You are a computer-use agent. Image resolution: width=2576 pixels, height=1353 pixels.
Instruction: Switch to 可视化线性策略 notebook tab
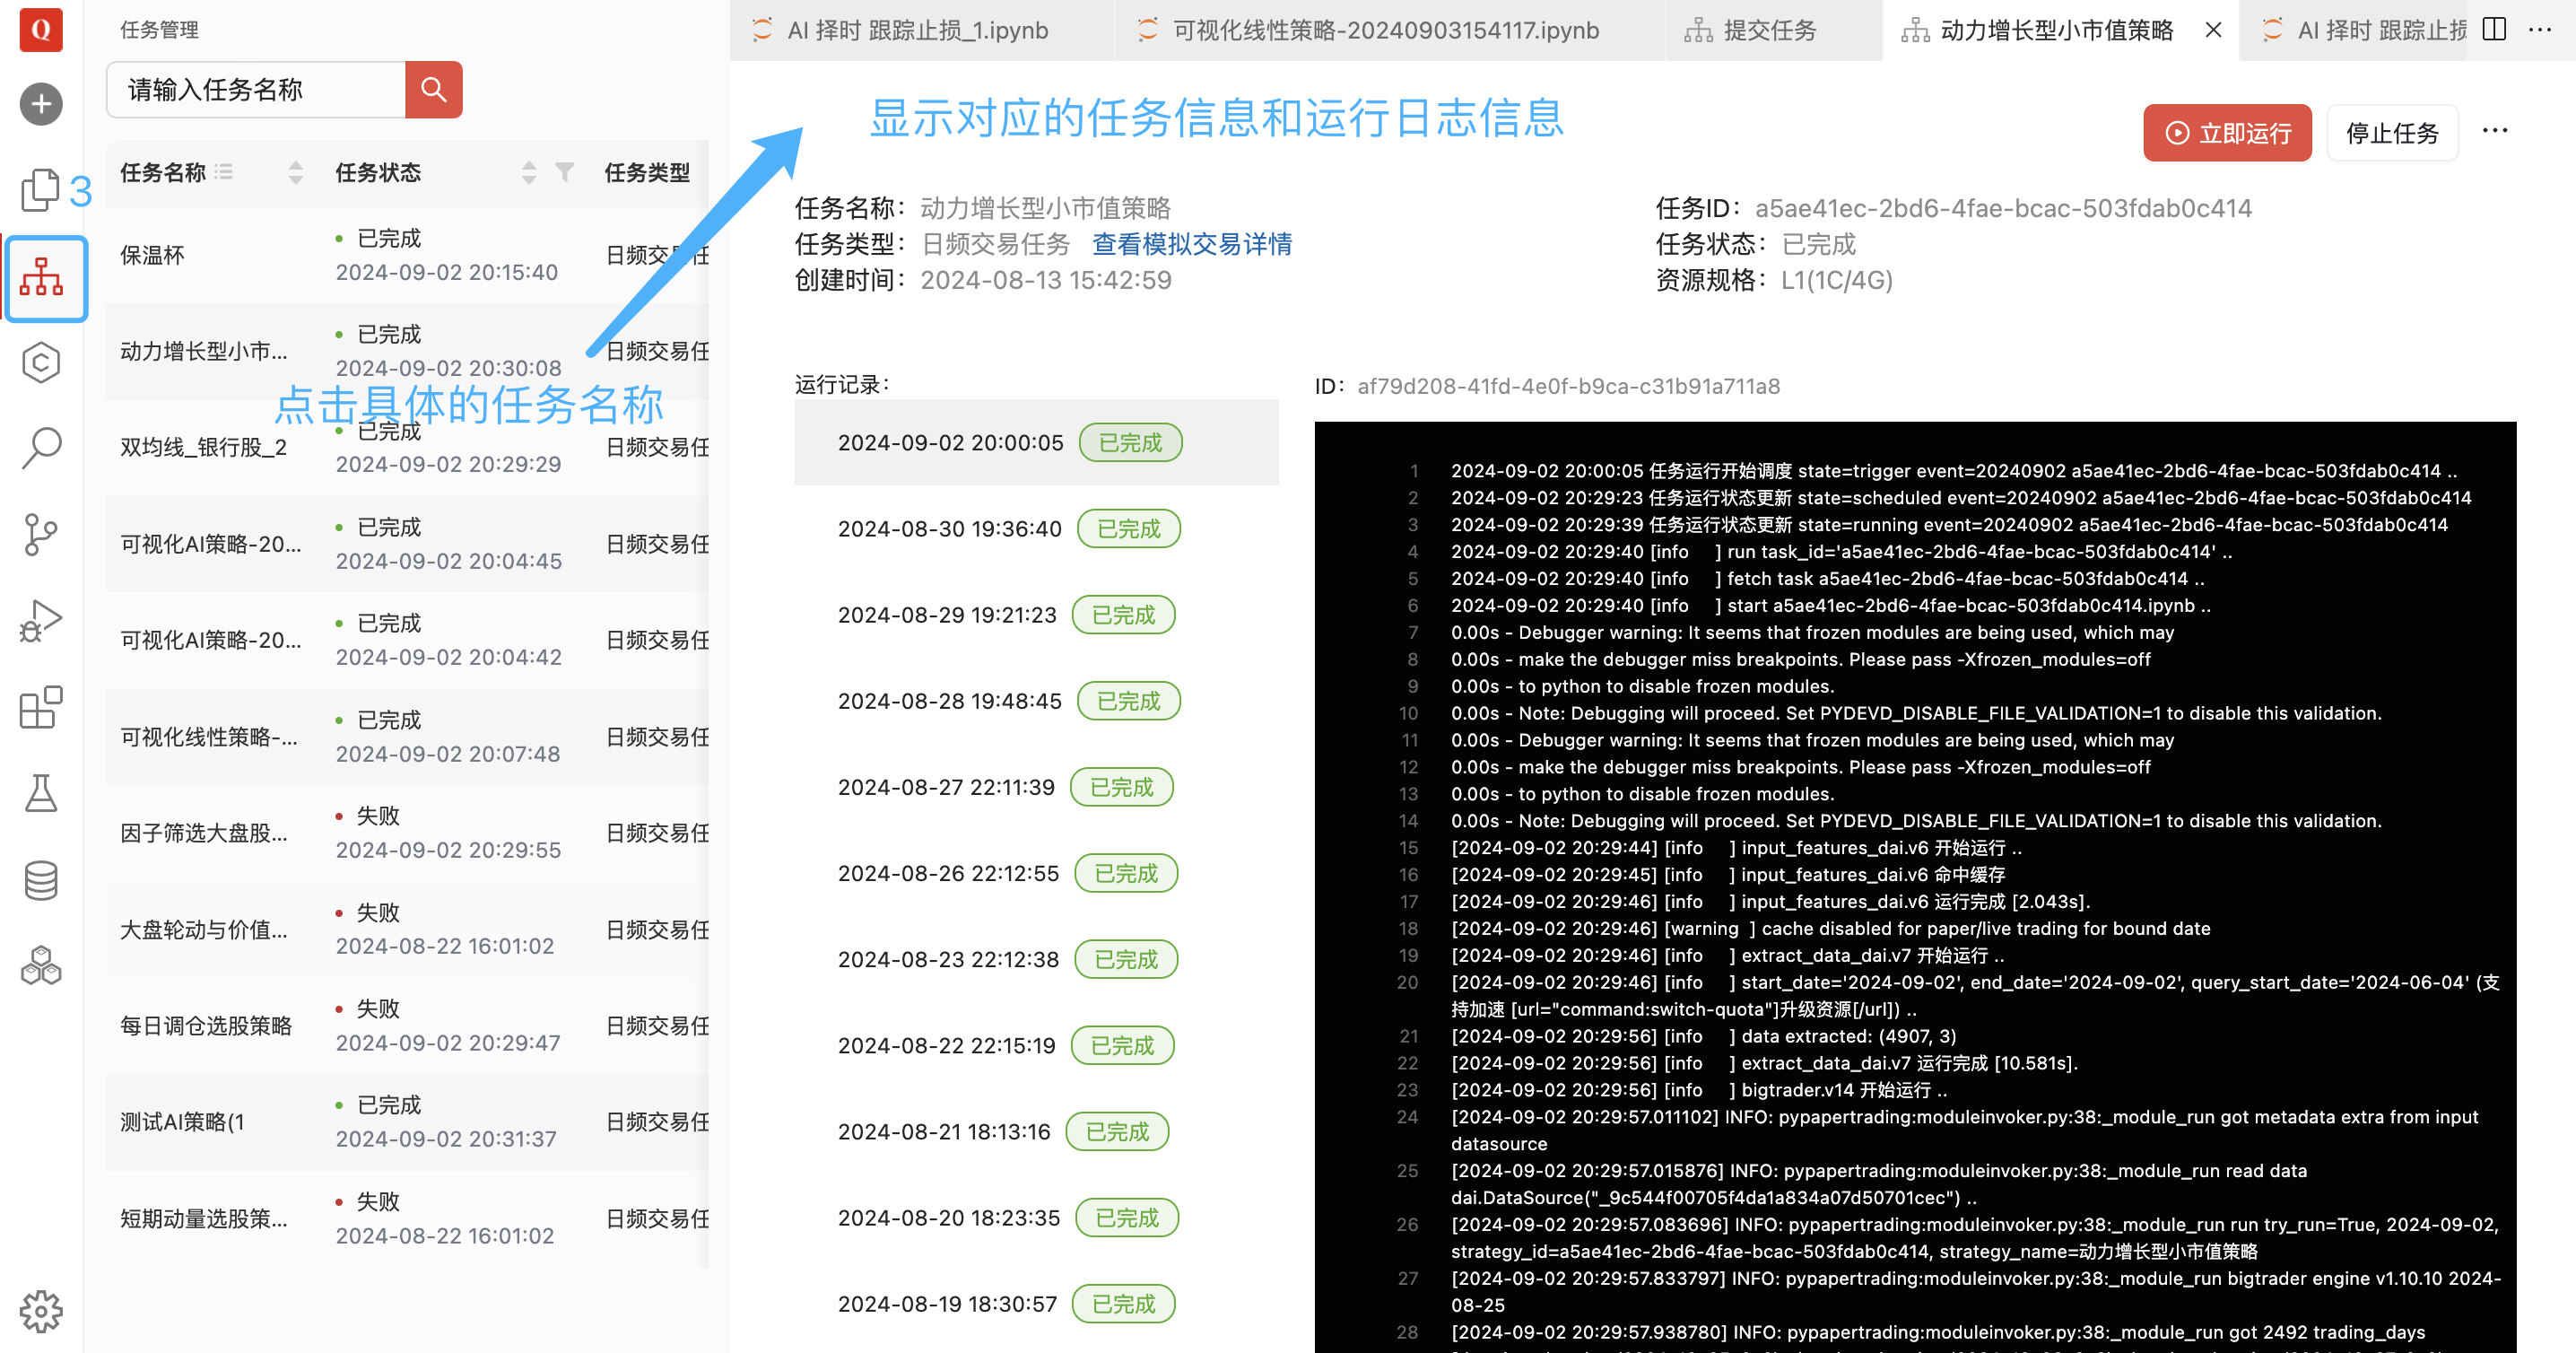click(x=1384, y=30)
